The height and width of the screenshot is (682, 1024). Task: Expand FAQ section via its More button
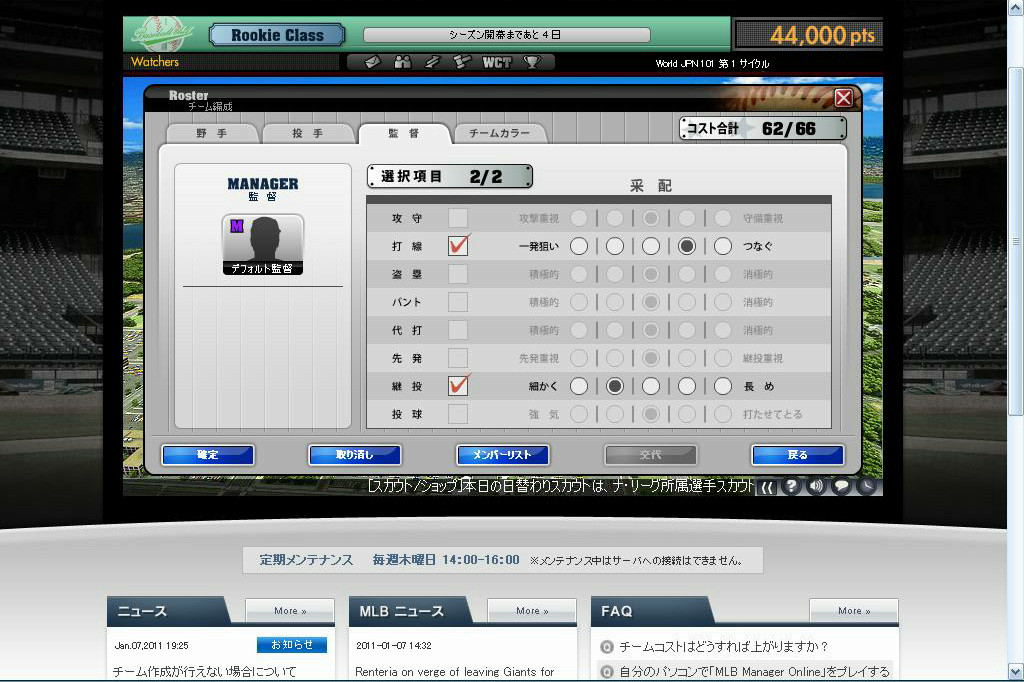click(852, 610)
